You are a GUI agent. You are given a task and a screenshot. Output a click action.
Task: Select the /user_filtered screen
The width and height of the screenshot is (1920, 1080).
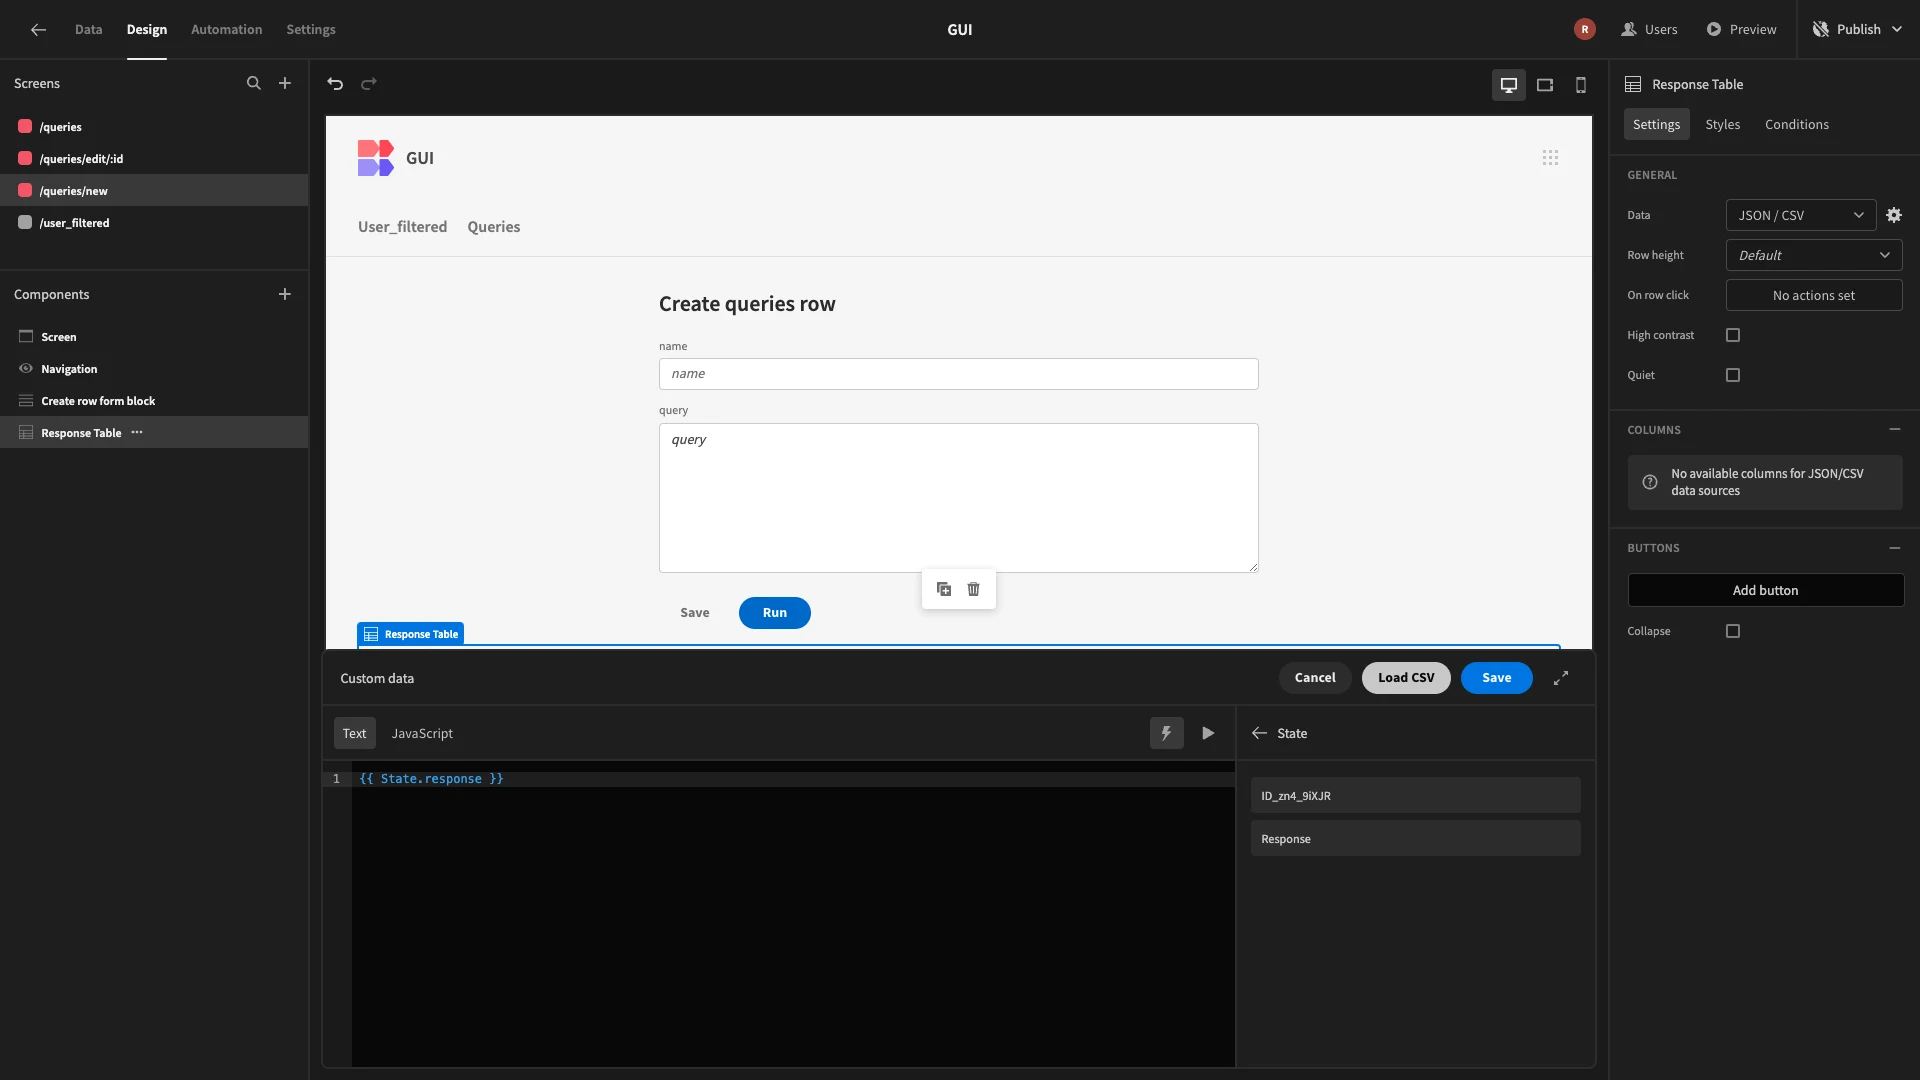154,223
